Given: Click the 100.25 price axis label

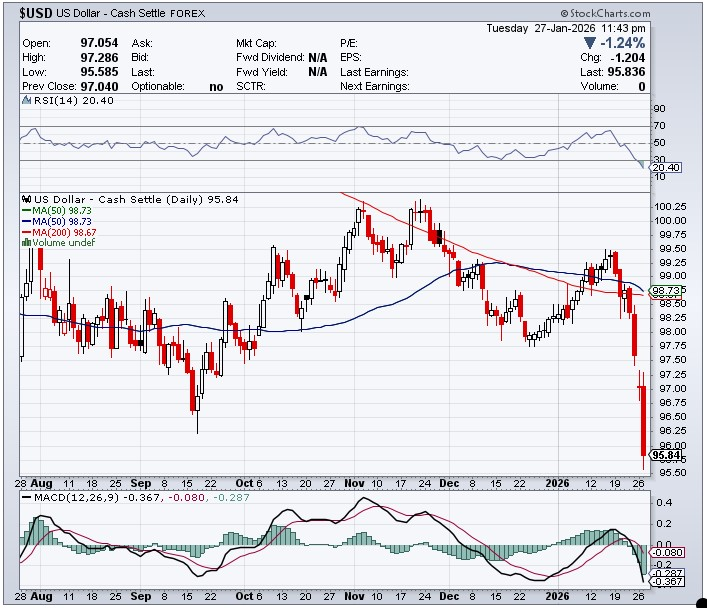Looking at the screenshot, I should (x=670, y=207).
